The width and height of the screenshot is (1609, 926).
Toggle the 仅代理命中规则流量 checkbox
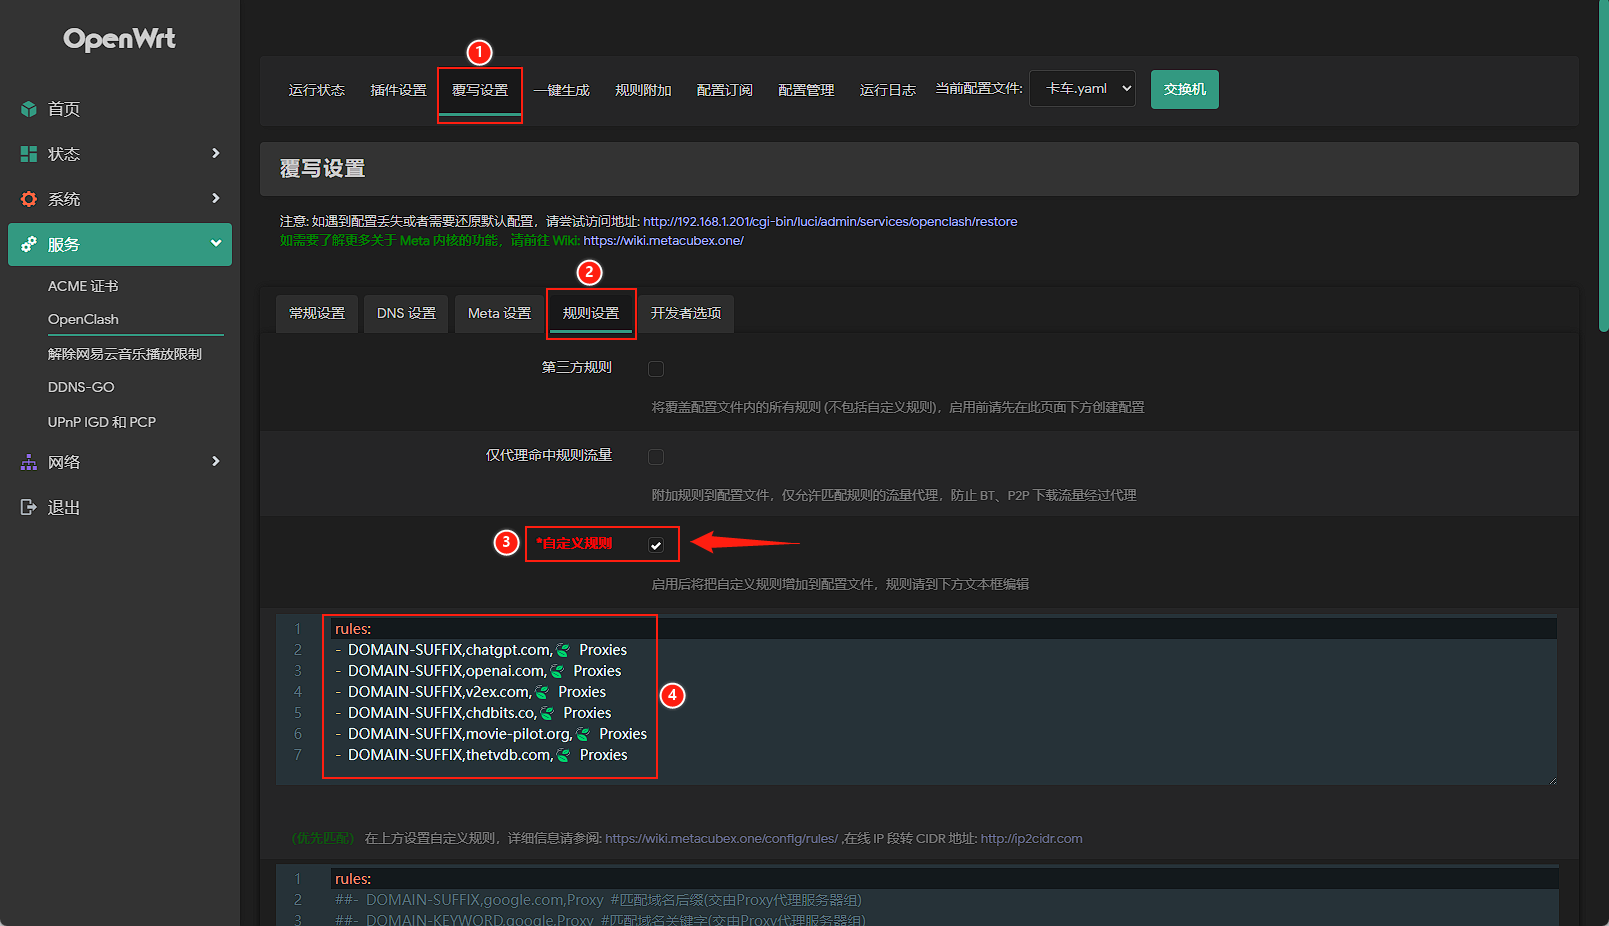[x=656, y=457]
